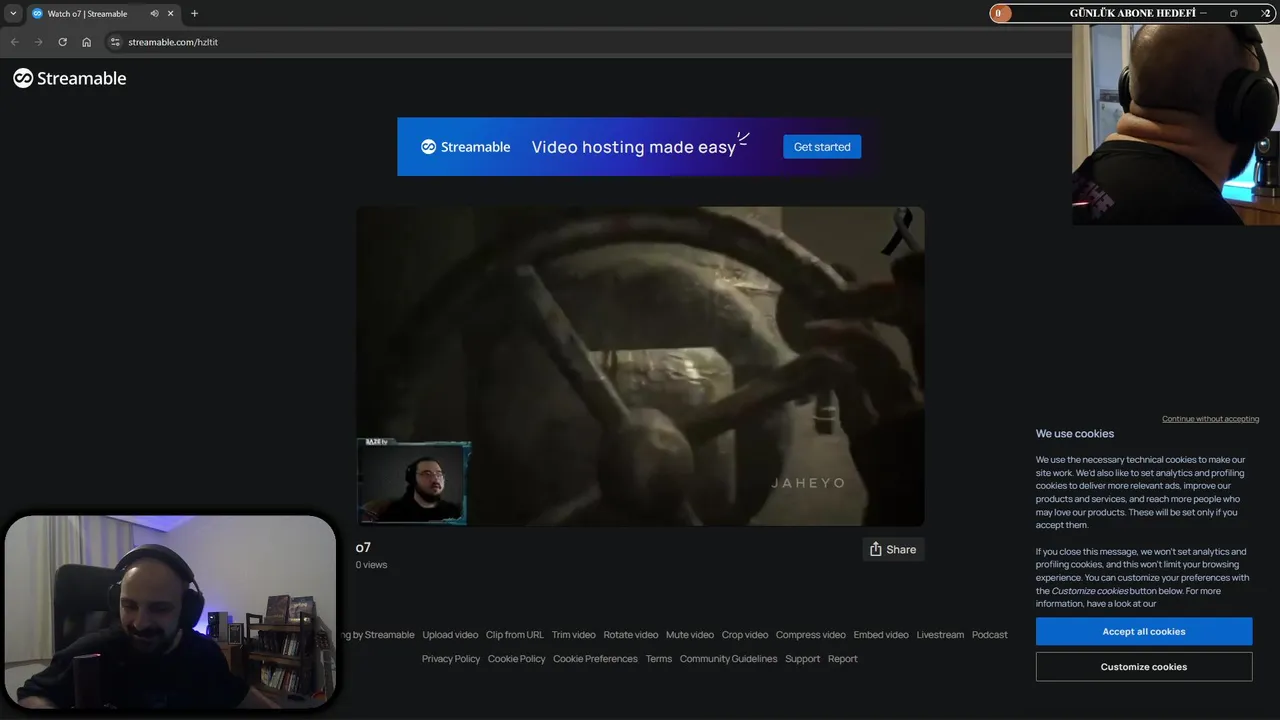Click the 'o7' video title
Screen dimensions: 1280x720
click(x=363, y=548)
